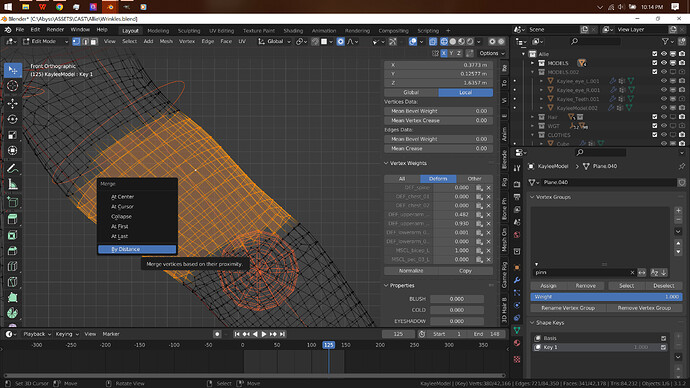Toggle the Key 1 shape key checkbox
The image size is (690, 388).
[x=663, y=347]
